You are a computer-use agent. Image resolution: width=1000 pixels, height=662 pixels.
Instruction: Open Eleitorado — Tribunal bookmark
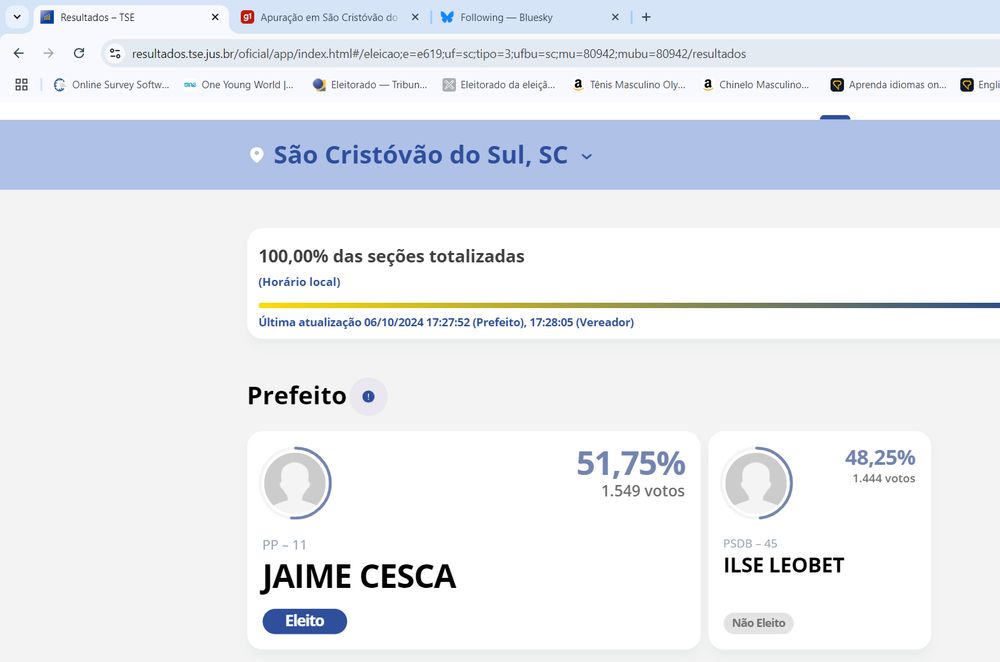click(x=370, y=85)
